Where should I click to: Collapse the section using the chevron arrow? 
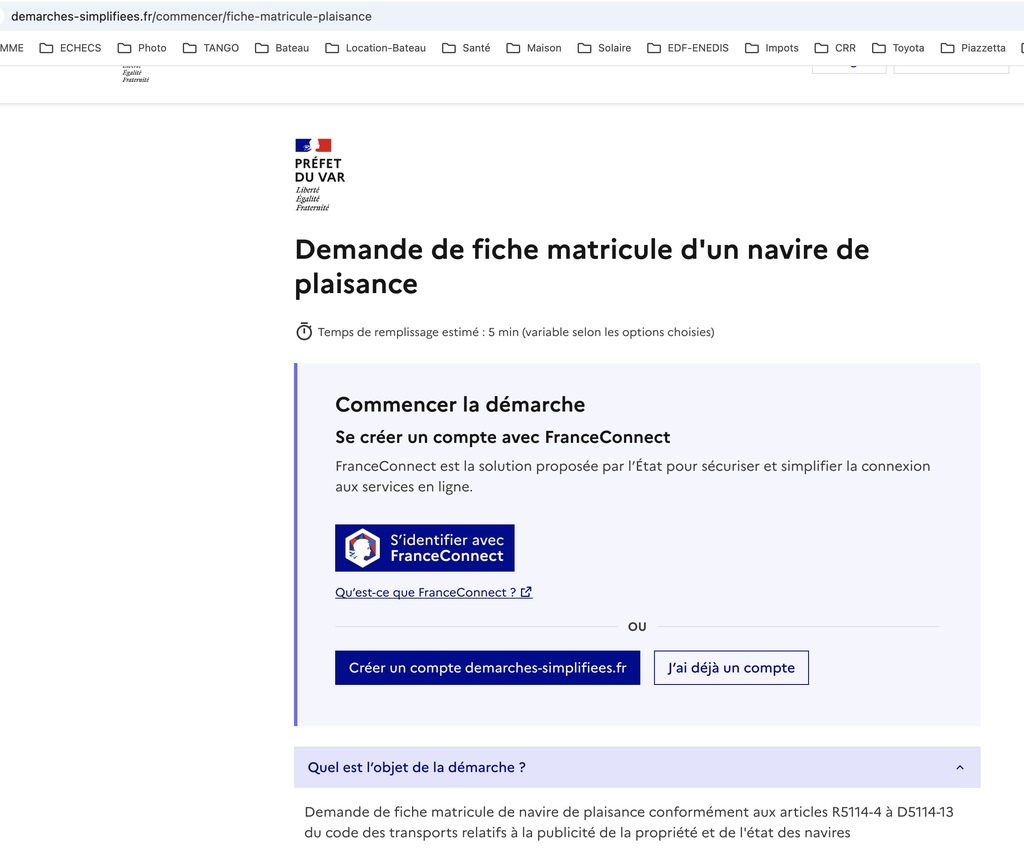point(959,767)
